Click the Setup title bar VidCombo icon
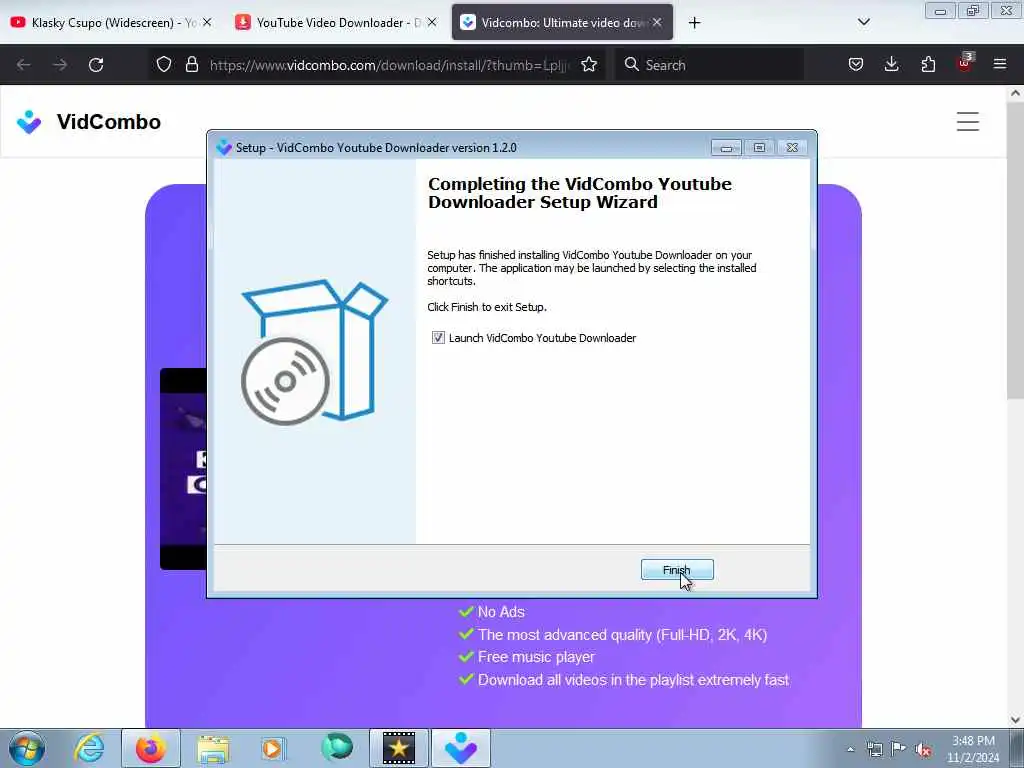1024x768 pixels. click(224, 148)
